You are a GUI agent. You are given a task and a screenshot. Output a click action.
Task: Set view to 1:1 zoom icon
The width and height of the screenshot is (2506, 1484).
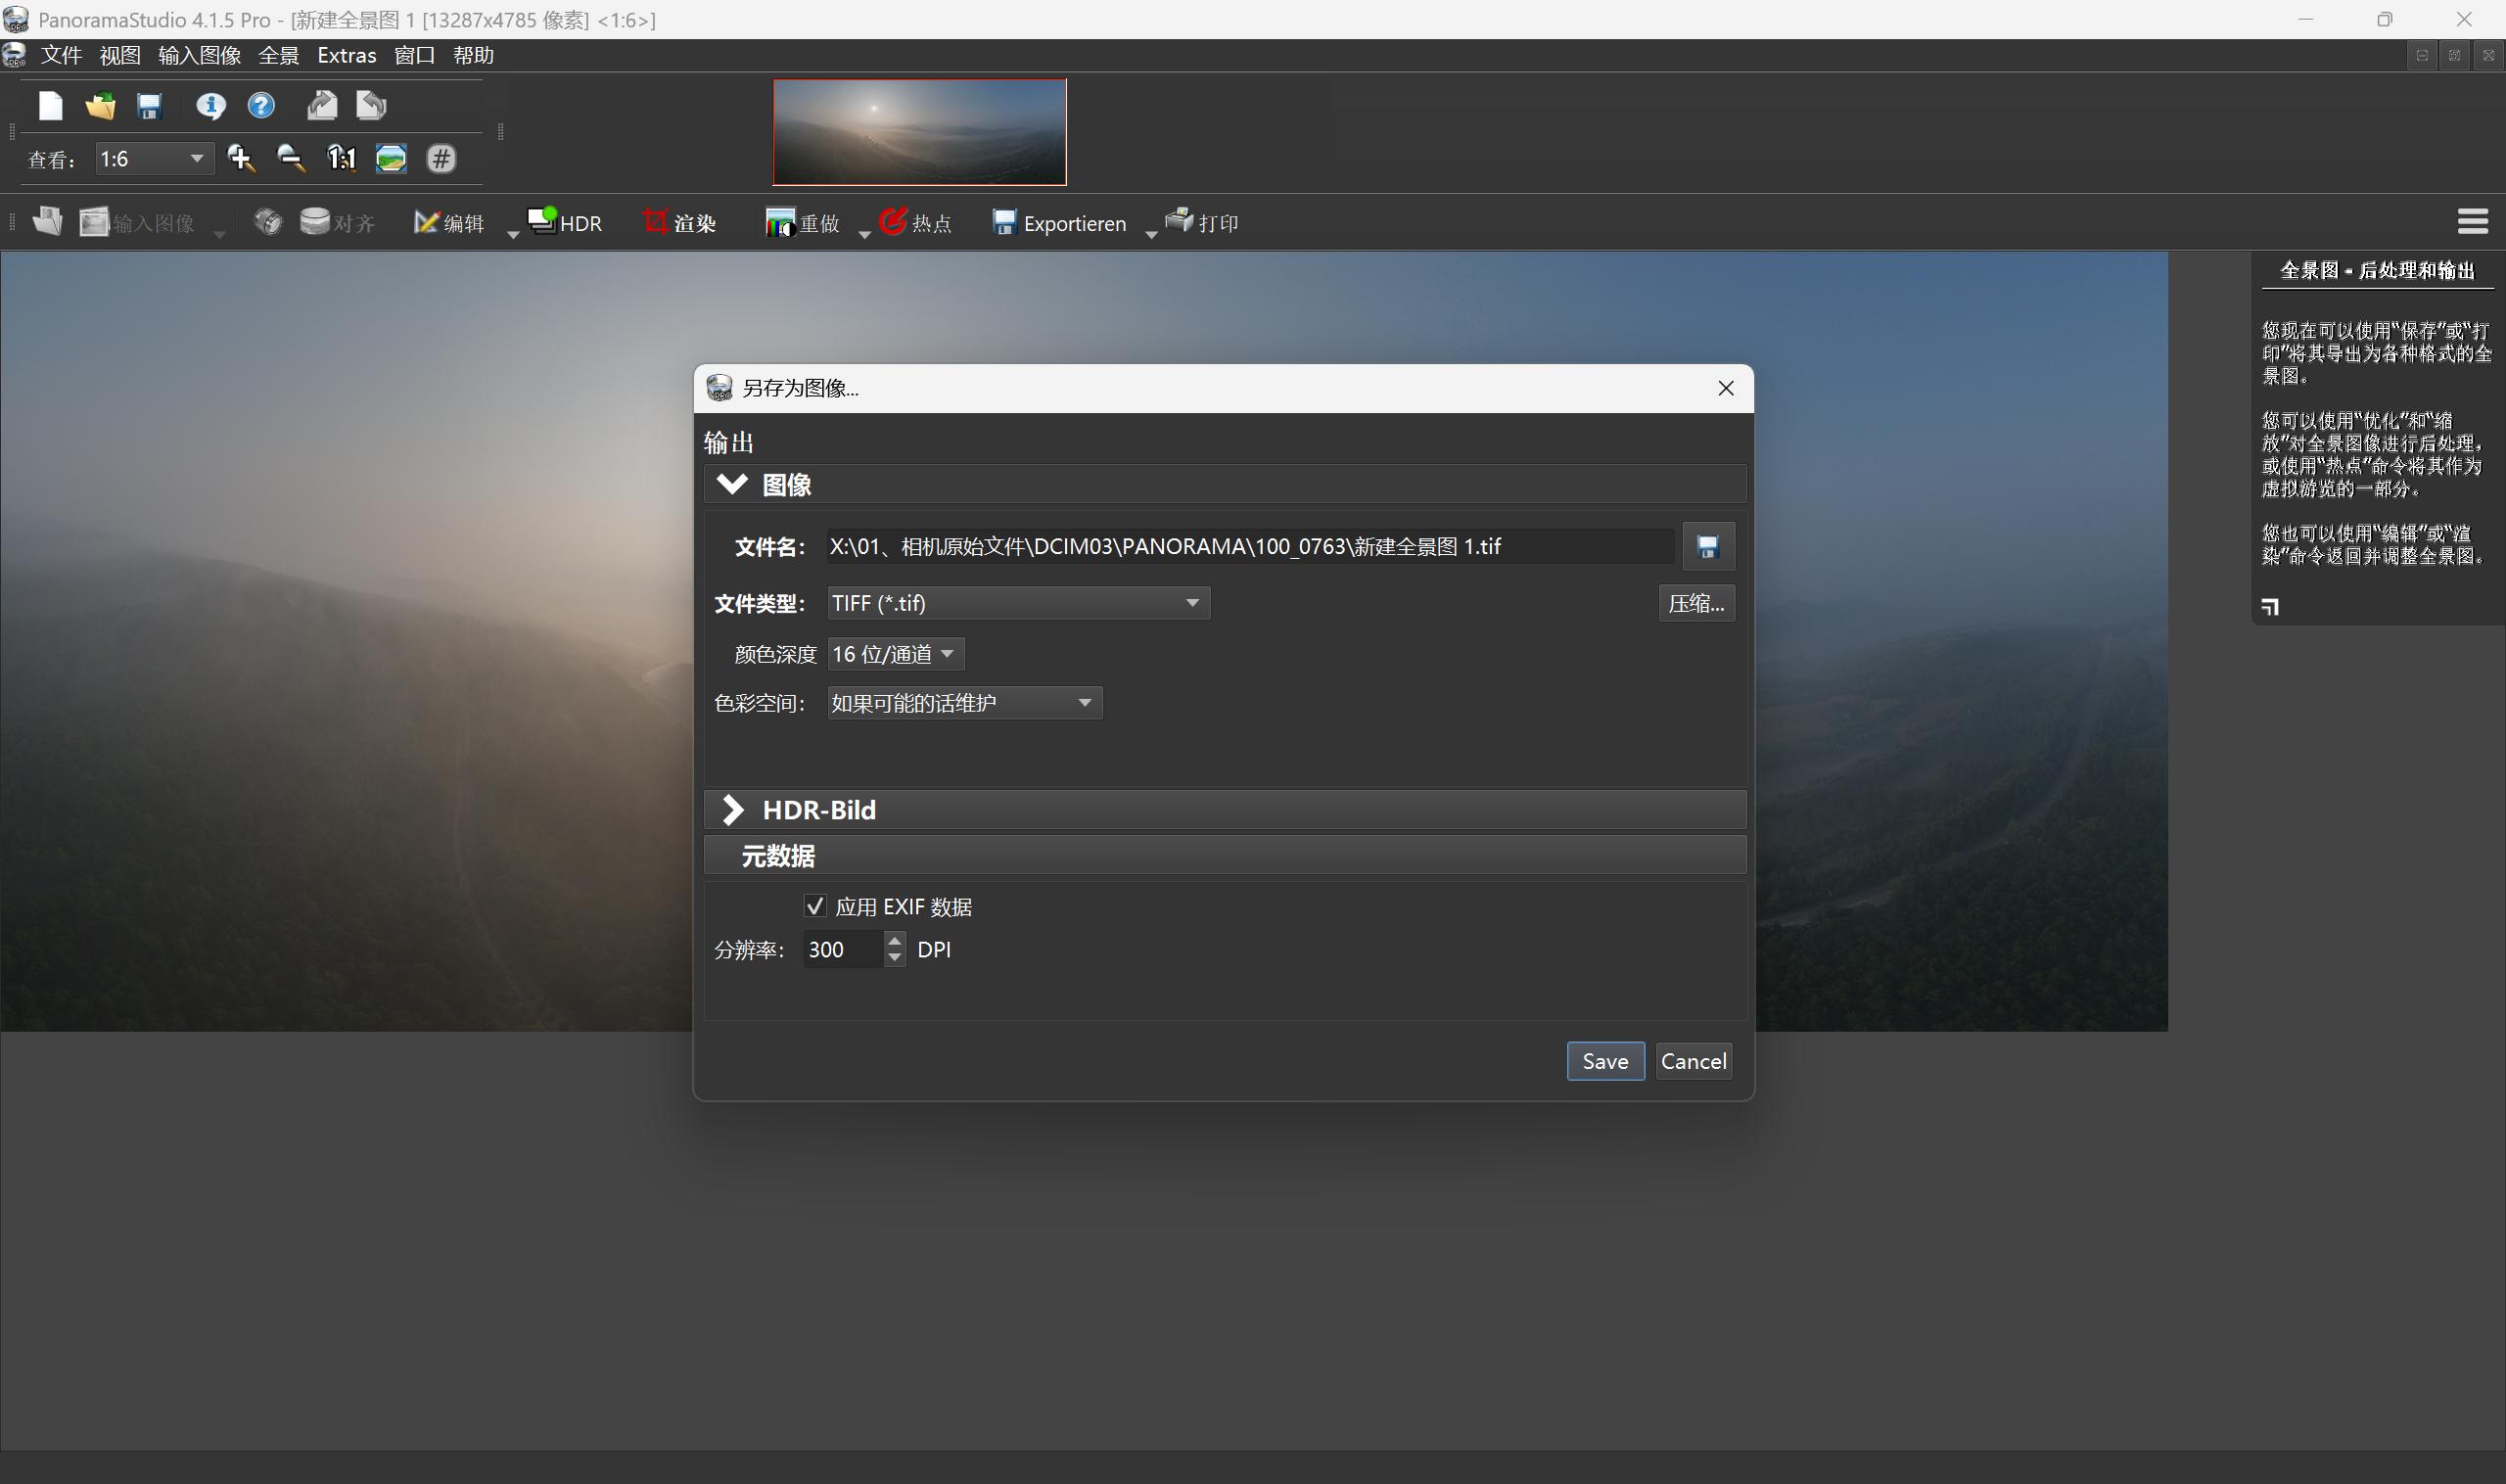click(x=341, y=158)
